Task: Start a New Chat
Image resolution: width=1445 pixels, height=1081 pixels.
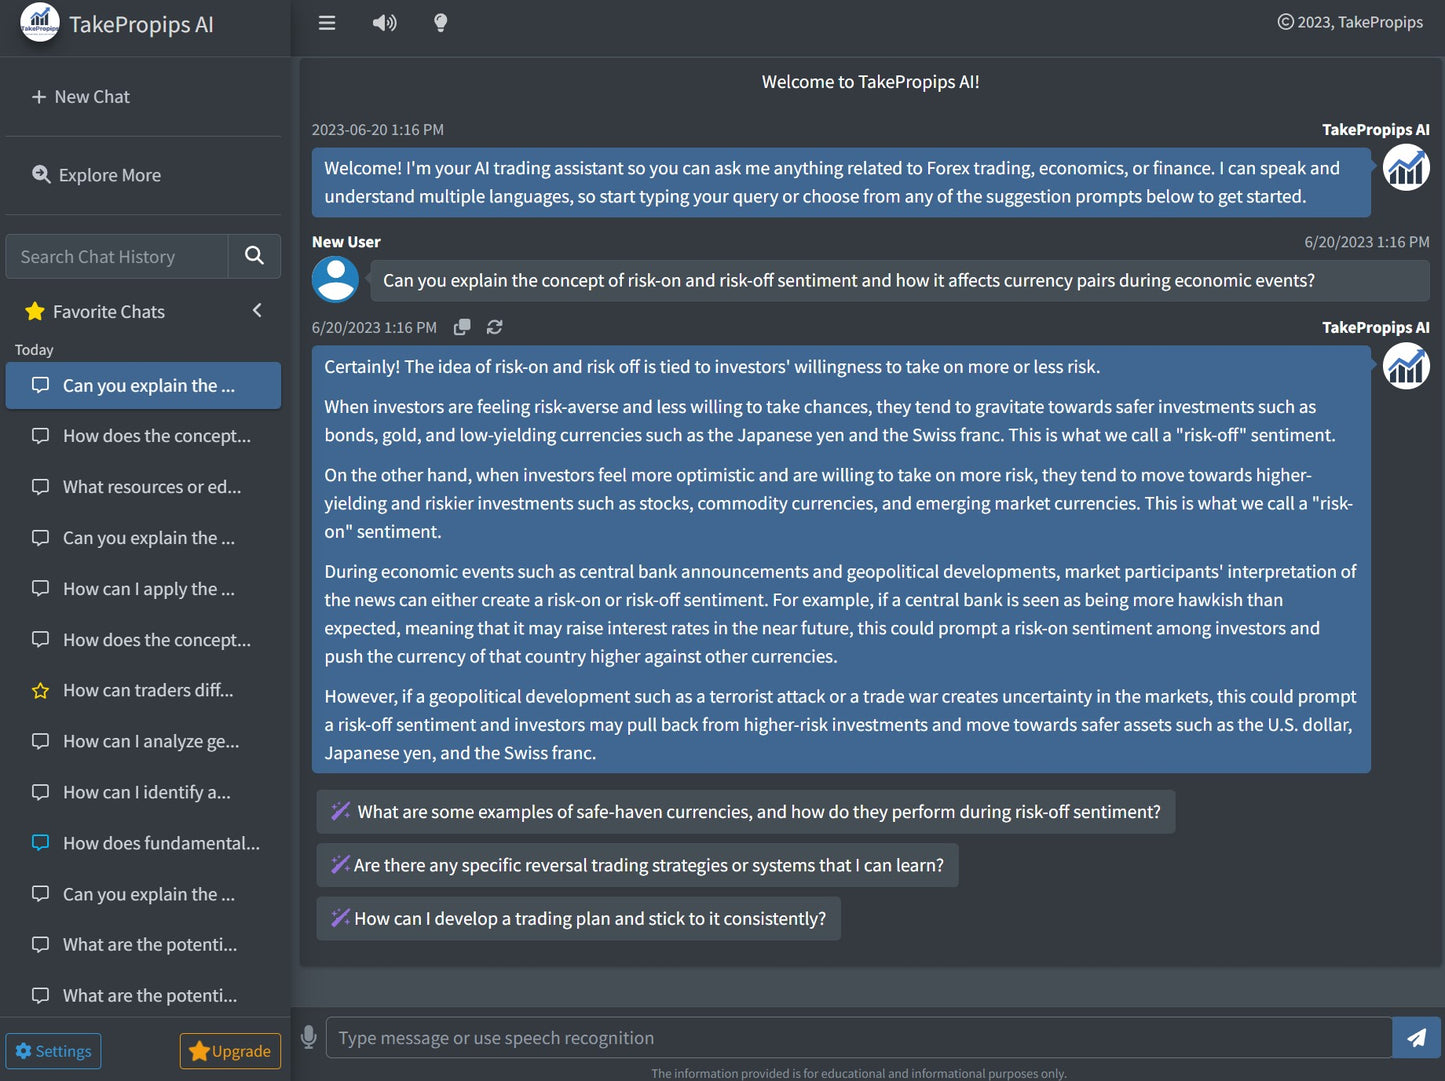Action: [81, 97]
